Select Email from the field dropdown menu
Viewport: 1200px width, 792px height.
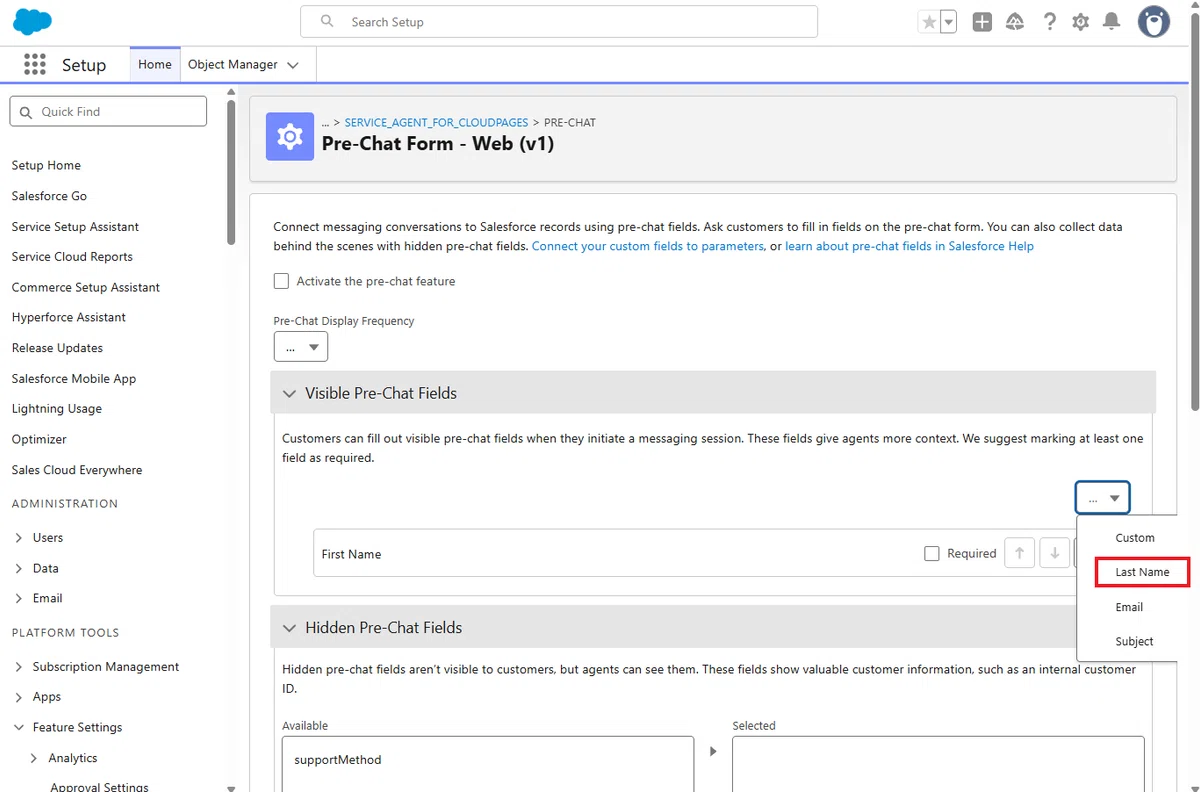[1129, 607]
